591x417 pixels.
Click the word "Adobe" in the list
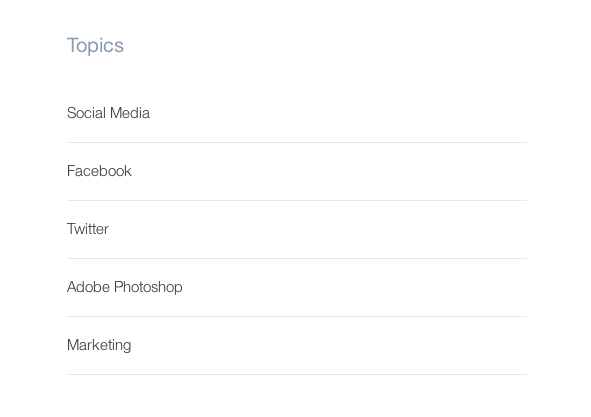pos(88,287)
